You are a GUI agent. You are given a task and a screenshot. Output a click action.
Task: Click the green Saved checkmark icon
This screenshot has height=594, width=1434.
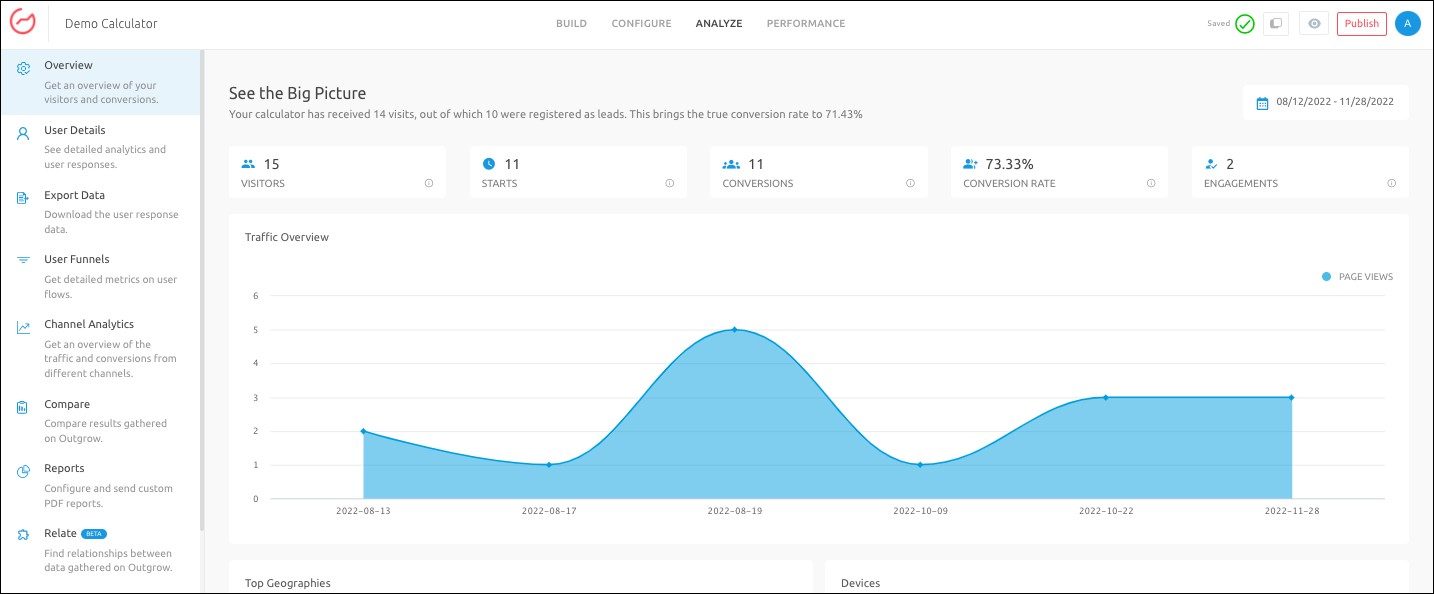click(x=1244, y=24)
